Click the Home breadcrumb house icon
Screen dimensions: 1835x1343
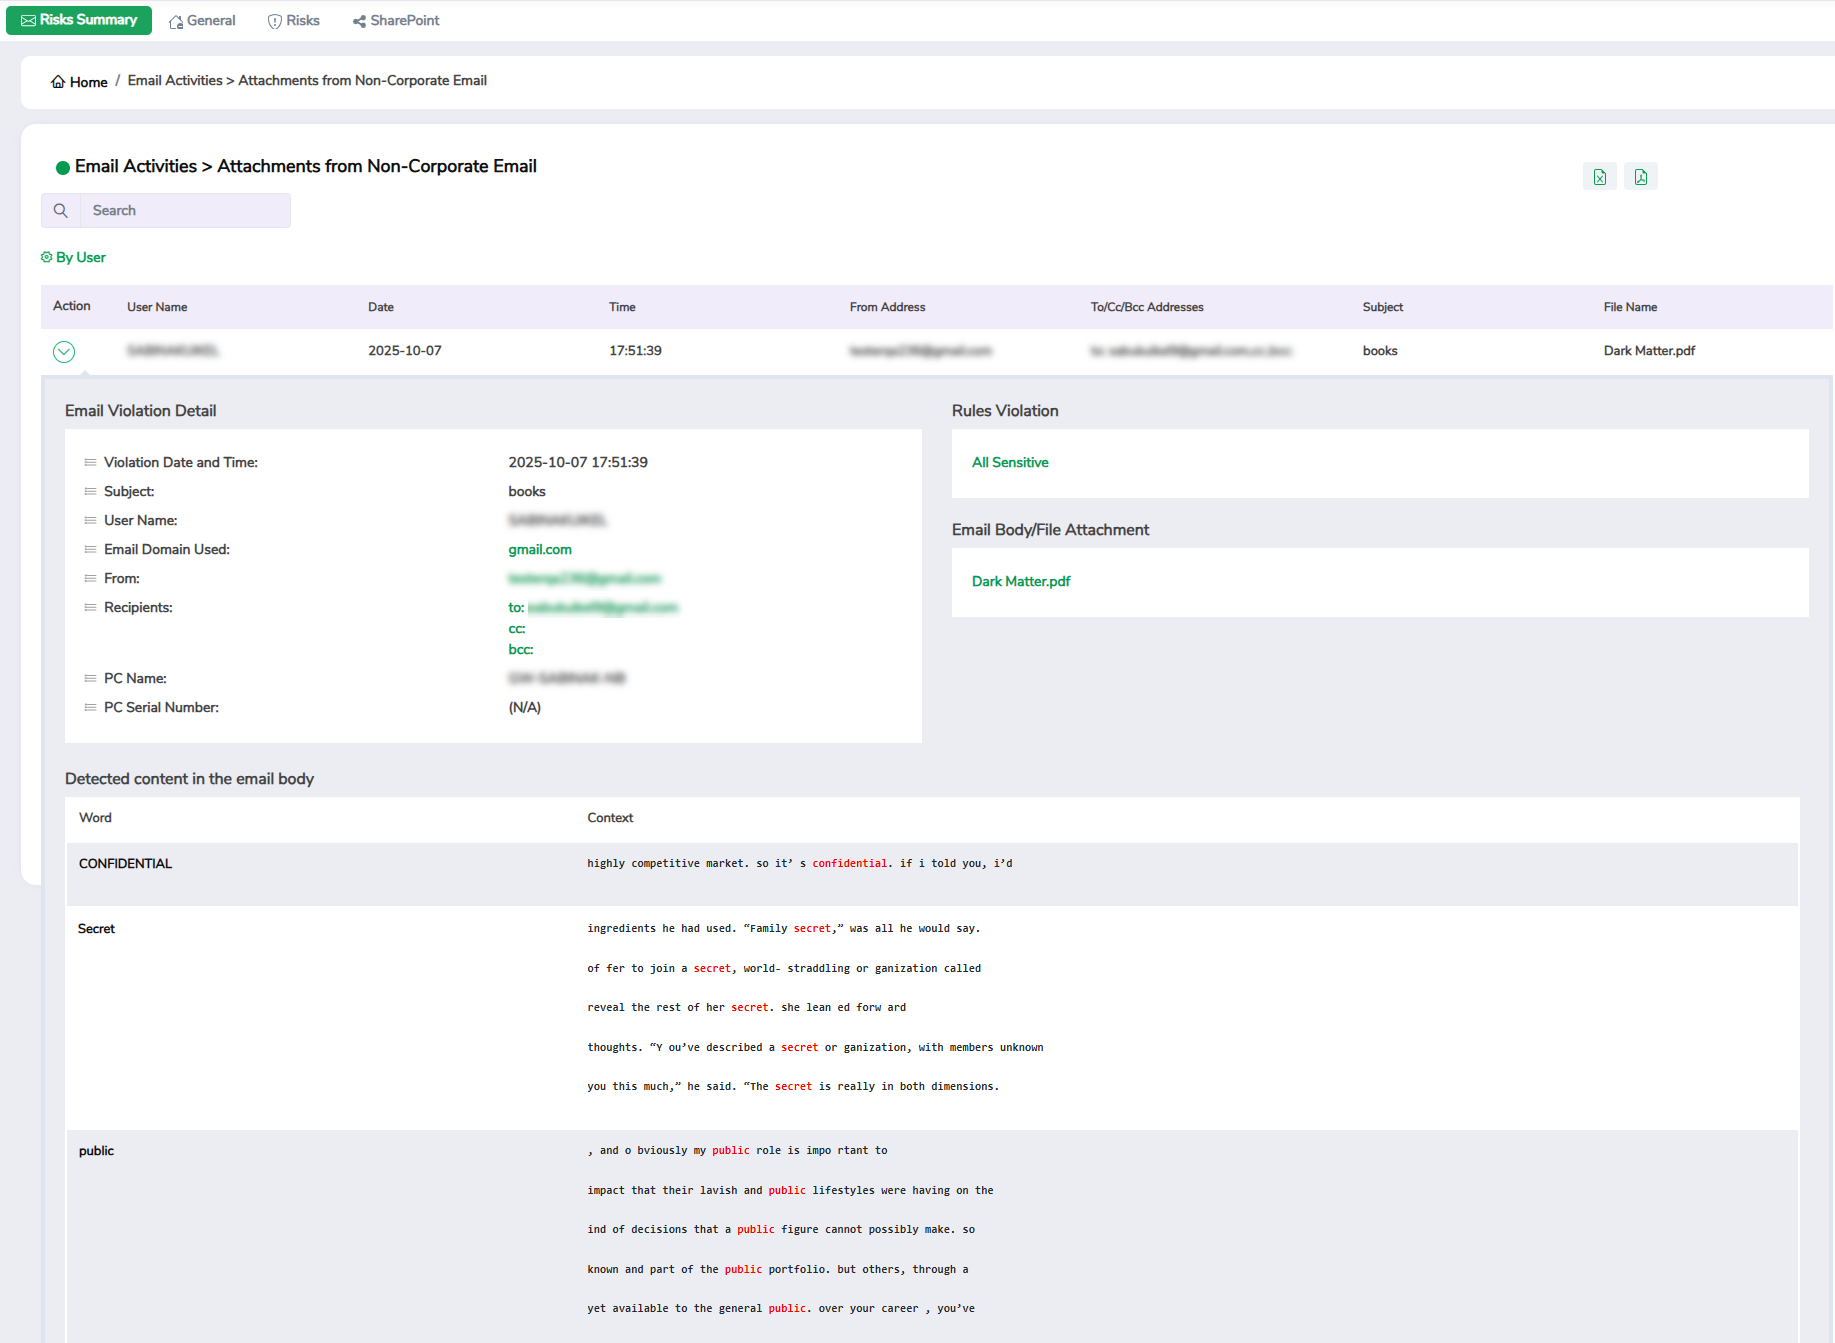[x=58, y=82]
